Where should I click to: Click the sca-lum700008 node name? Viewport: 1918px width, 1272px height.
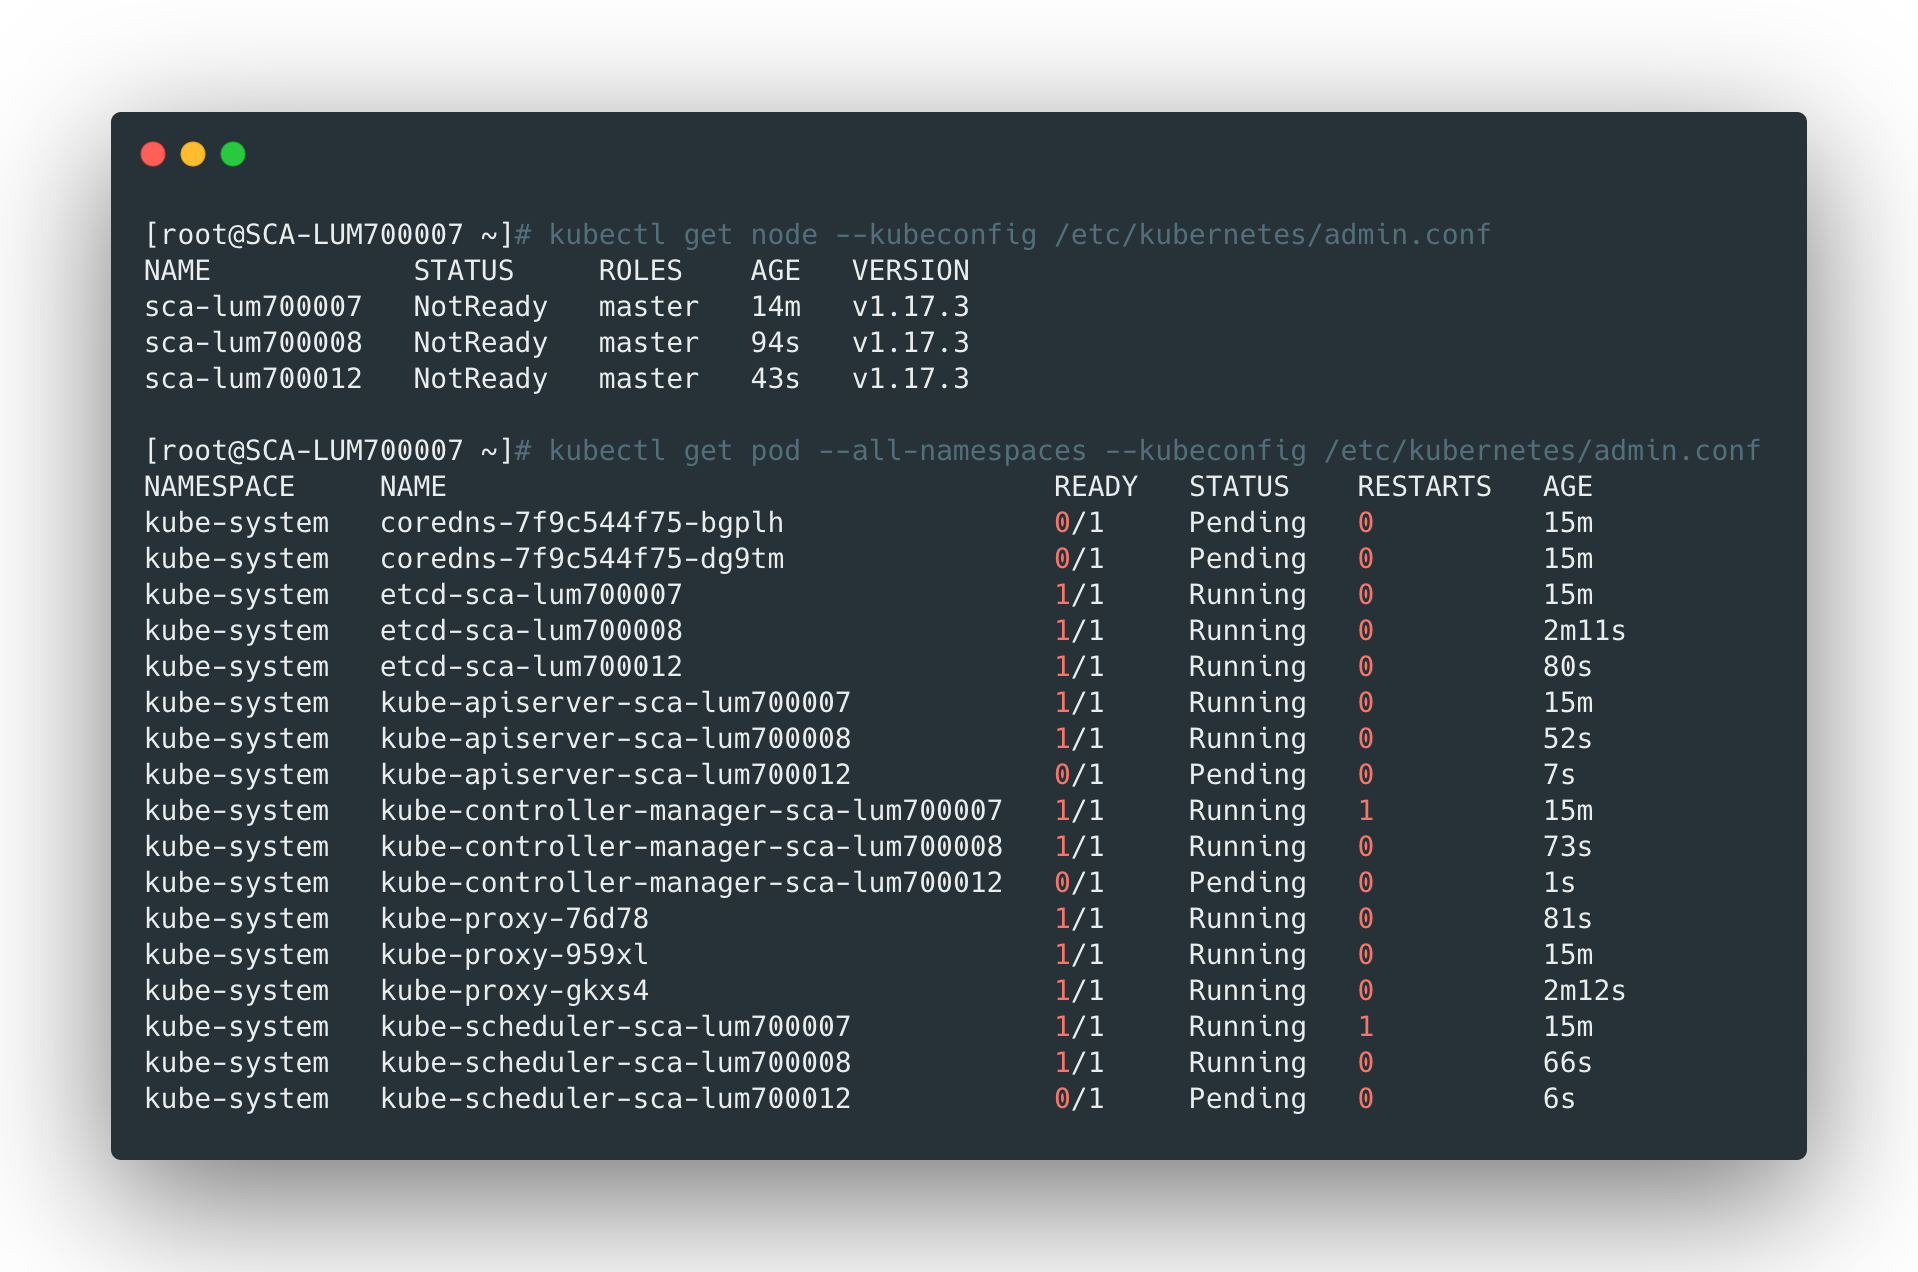point(253,343)
